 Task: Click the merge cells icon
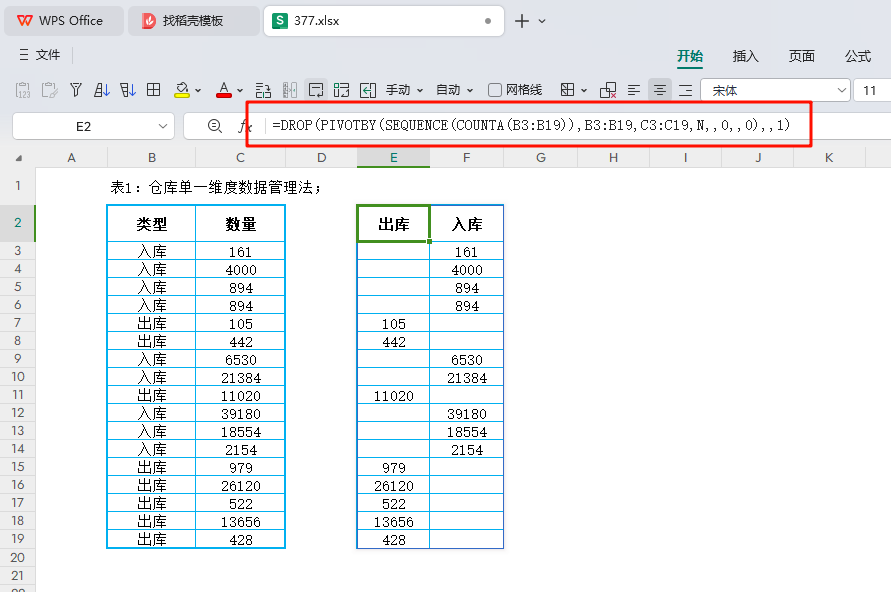(x=567, y=90)
